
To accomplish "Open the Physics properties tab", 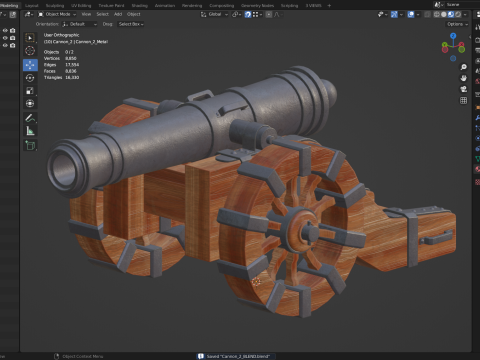I will [x=477, y=138].
